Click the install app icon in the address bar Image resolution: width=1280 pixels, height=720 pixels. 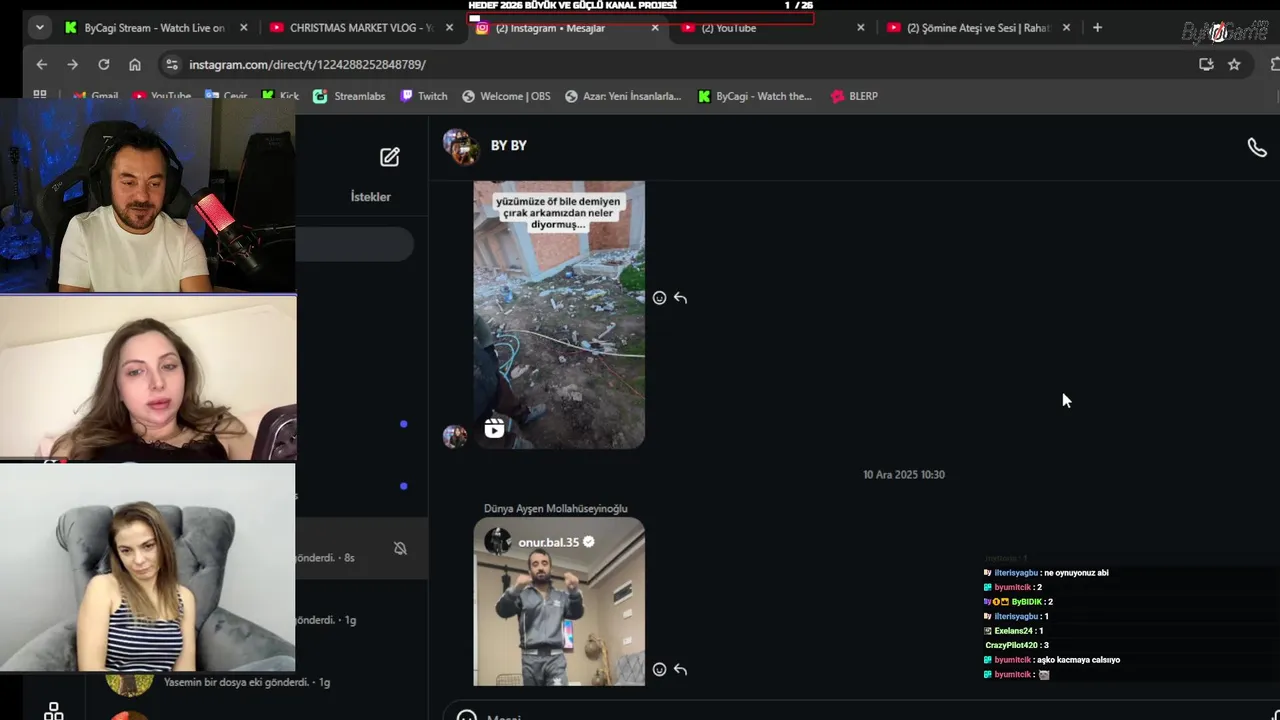coord(1206,64)
